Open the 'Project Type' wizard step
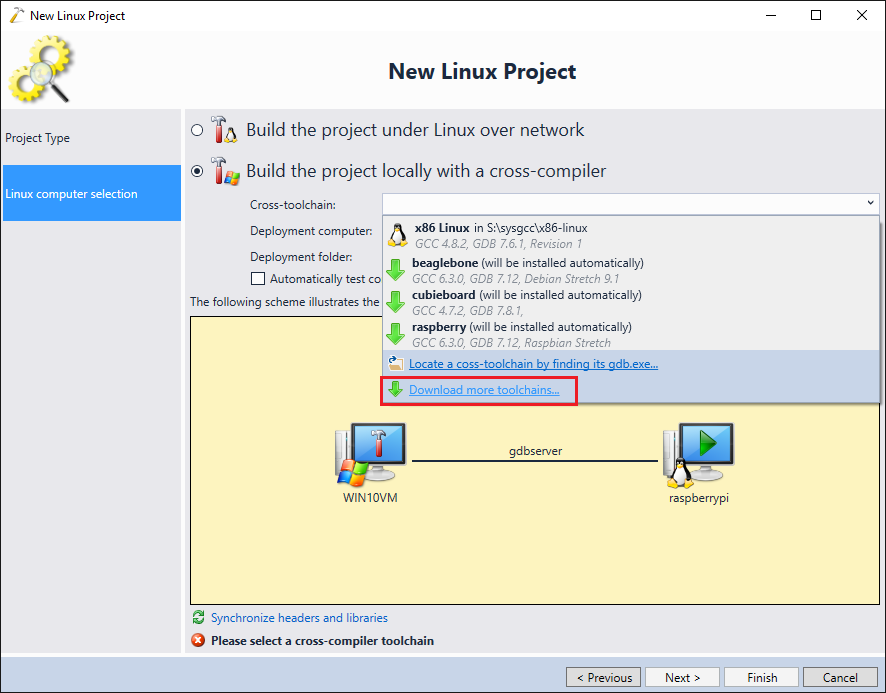Screen dimensions: 886x693 [x=92, y=138]
